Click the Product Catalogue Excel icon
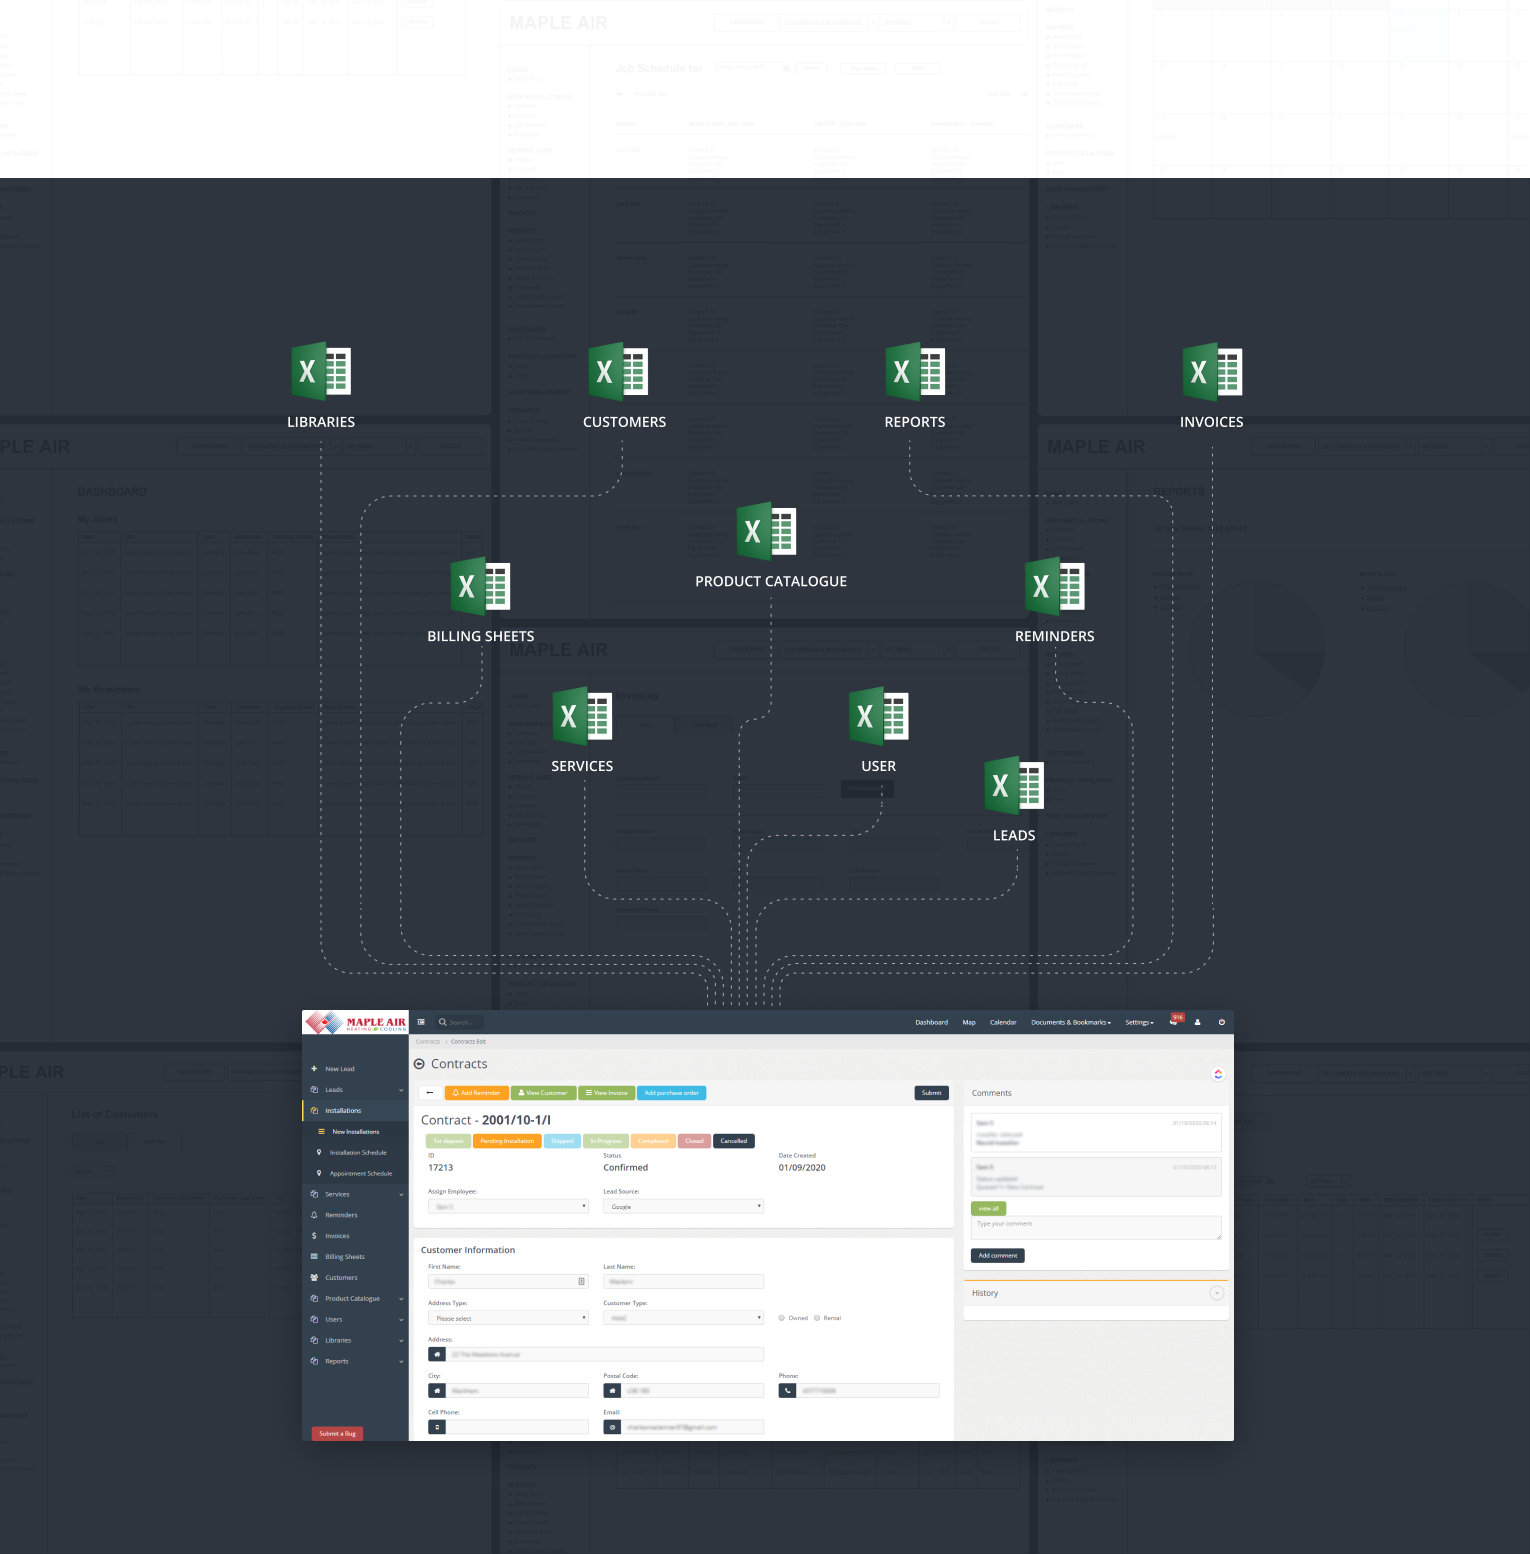The height and width of the screenshot is (1554, 1530). point(767,531)
